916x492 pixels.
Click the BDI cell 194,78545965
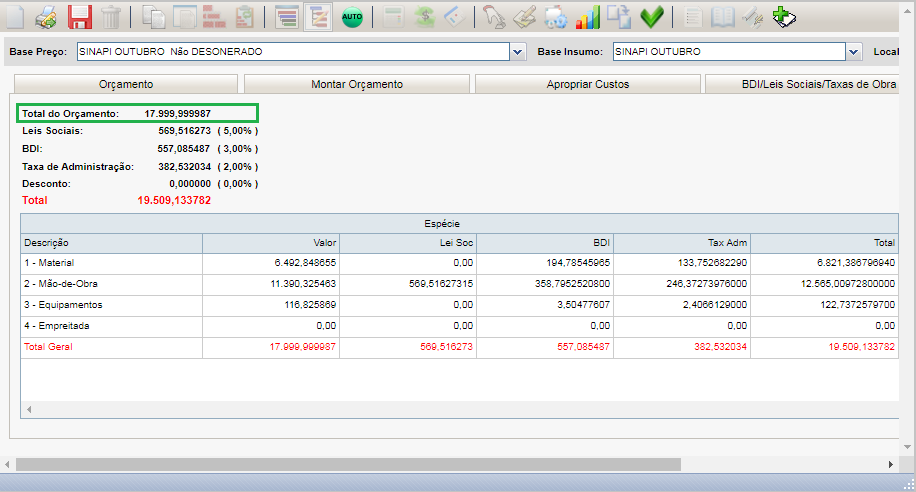point(578,263)
